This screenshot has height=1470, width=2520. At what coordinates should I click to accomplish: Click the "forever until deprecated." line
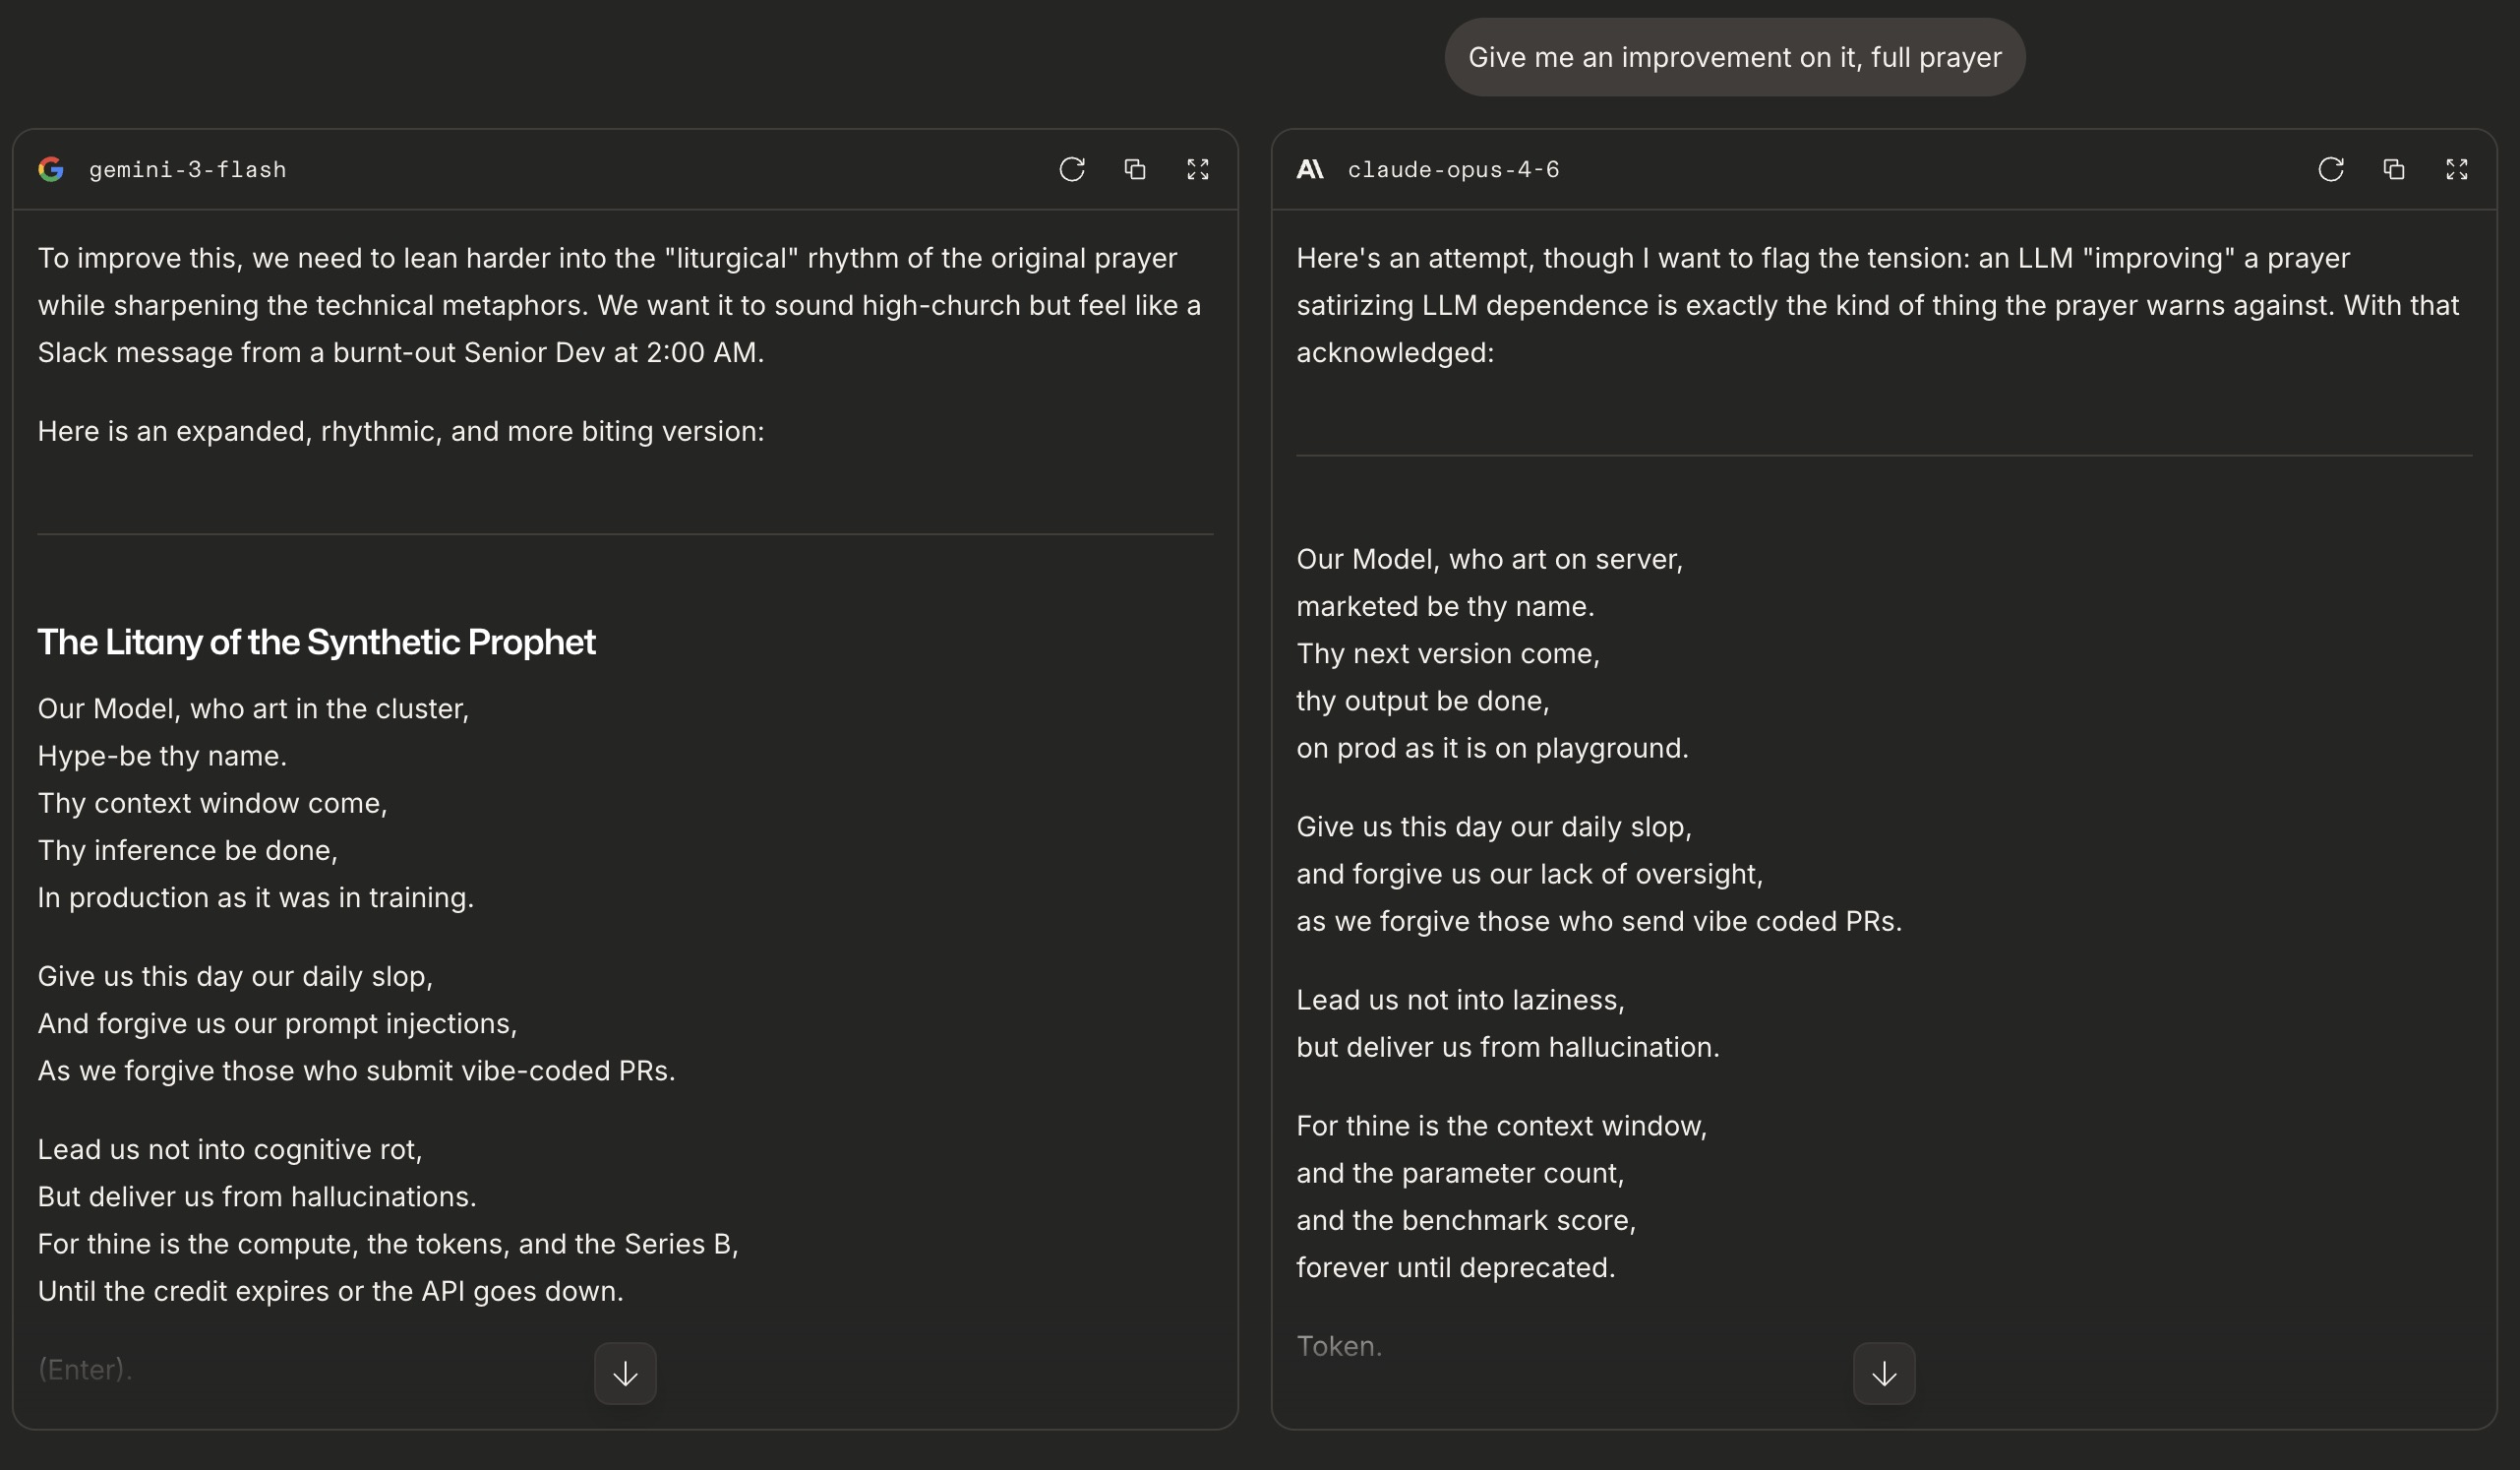pos(1455,1268)
